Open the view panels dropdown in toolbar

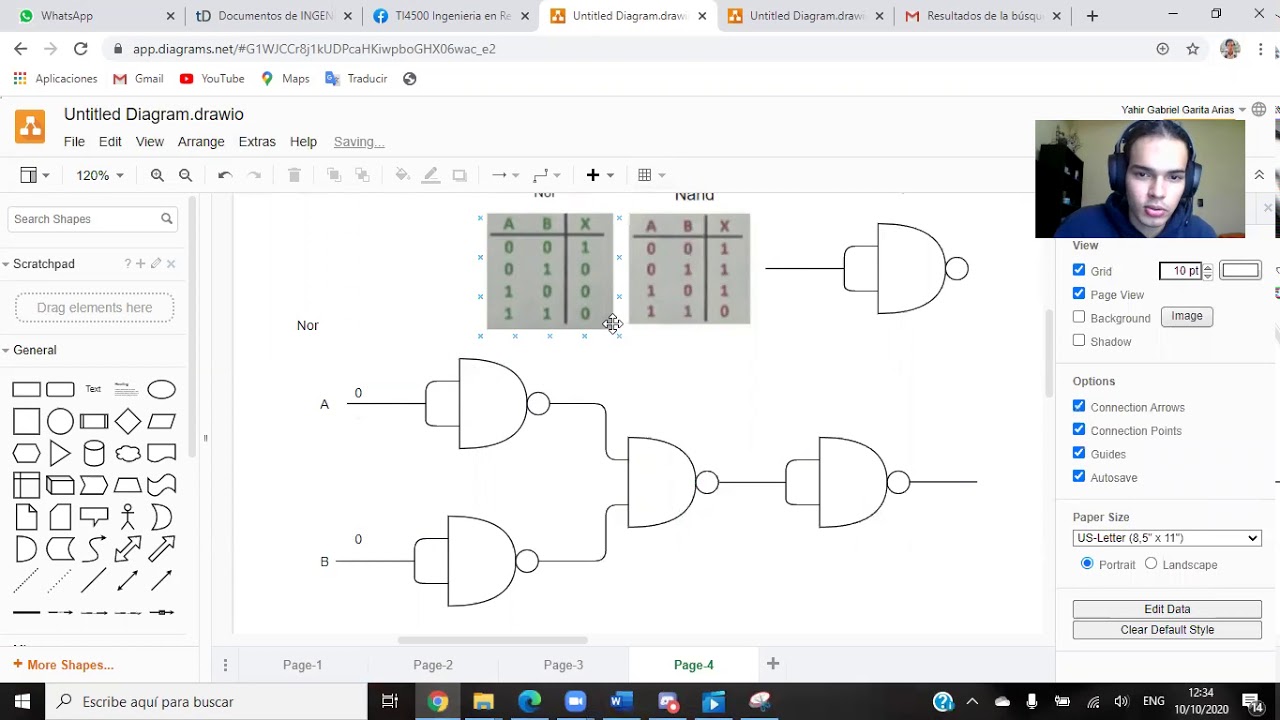coord(35,175)
